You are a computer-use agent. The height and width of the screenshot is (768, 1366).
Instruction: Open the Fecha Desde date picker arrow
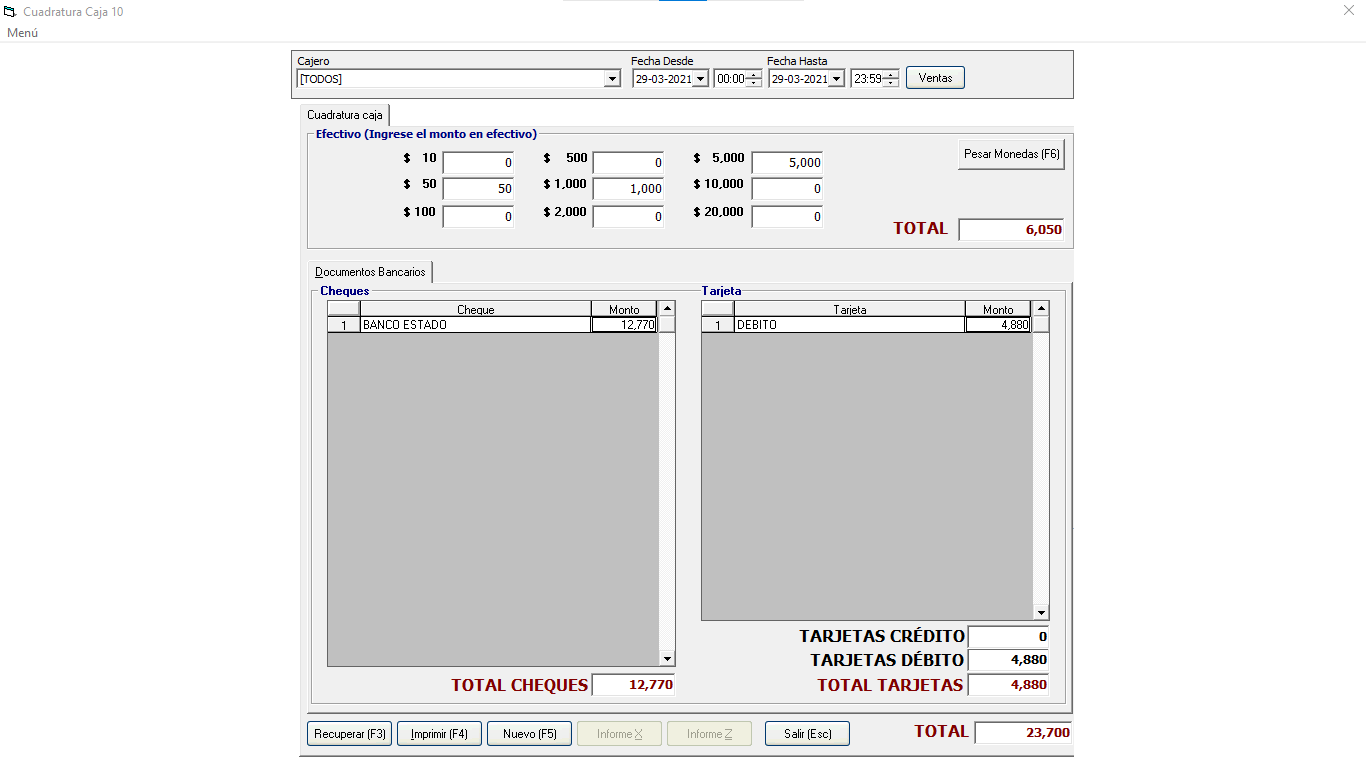point(700,79)
